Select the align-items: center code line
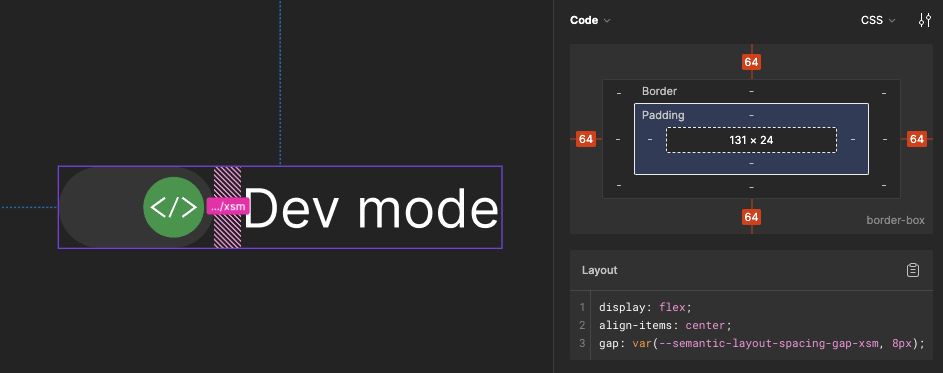The height and width of the screenshot is (373, 943). 665,325
